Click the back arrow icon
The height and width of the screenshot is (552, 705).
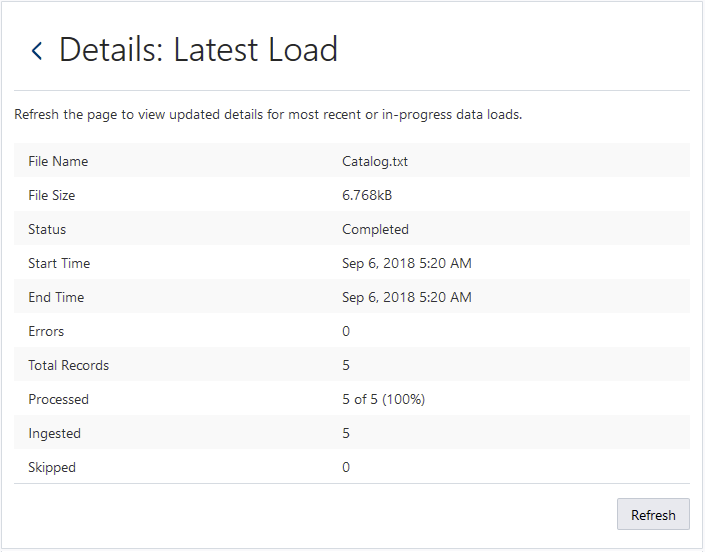coord(37,51)
